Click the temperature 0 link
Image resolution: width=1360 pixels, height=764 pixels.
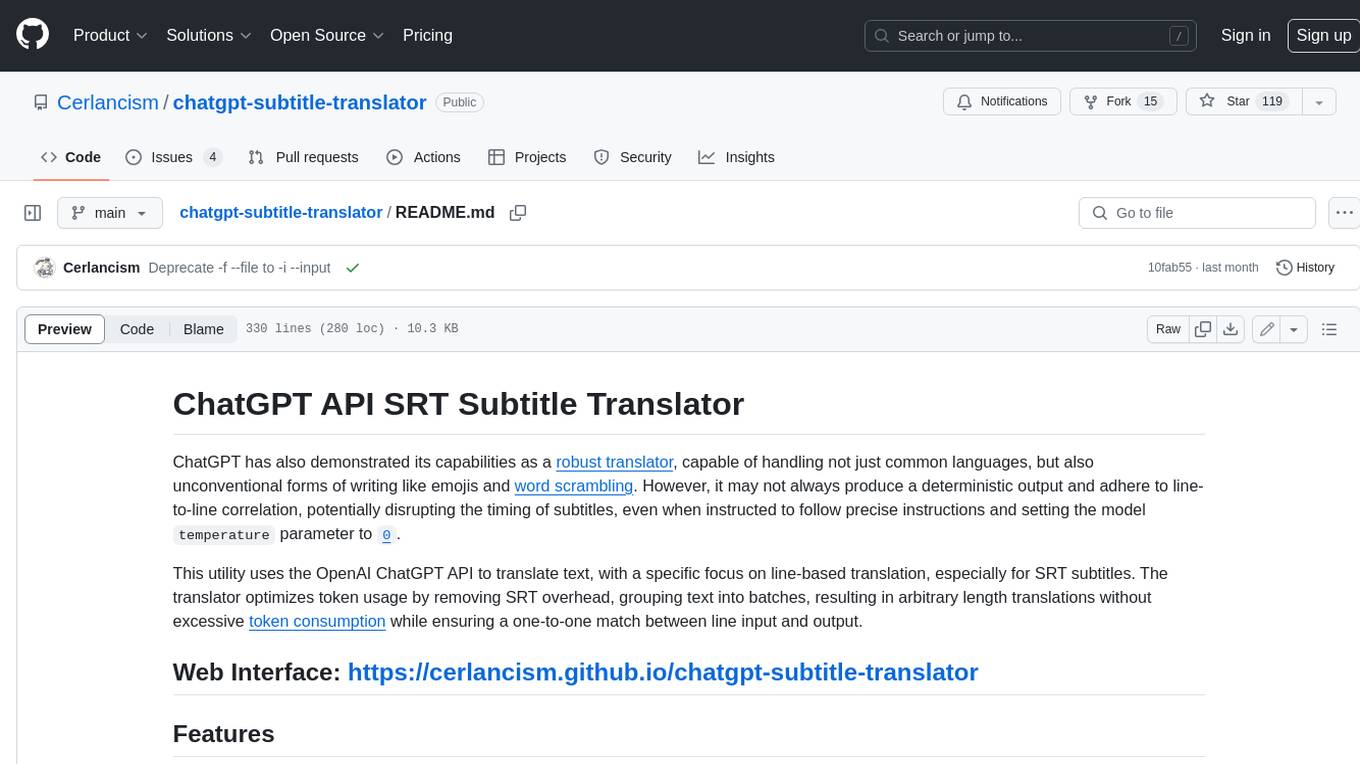point(387,534)
